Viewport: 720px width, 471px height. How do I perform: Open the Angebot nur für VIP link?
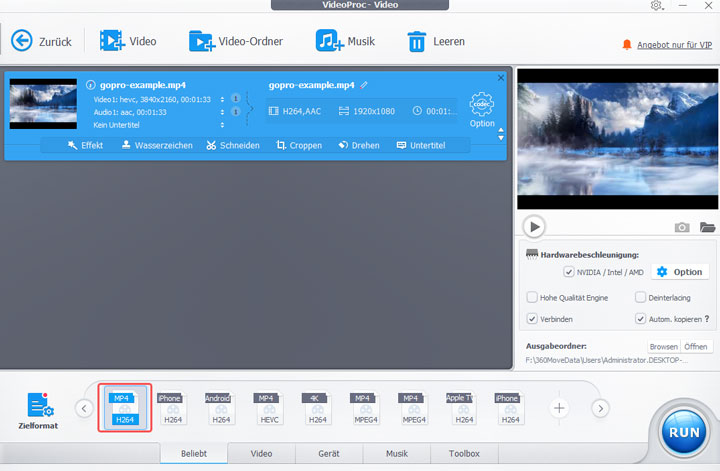point(674,45)
